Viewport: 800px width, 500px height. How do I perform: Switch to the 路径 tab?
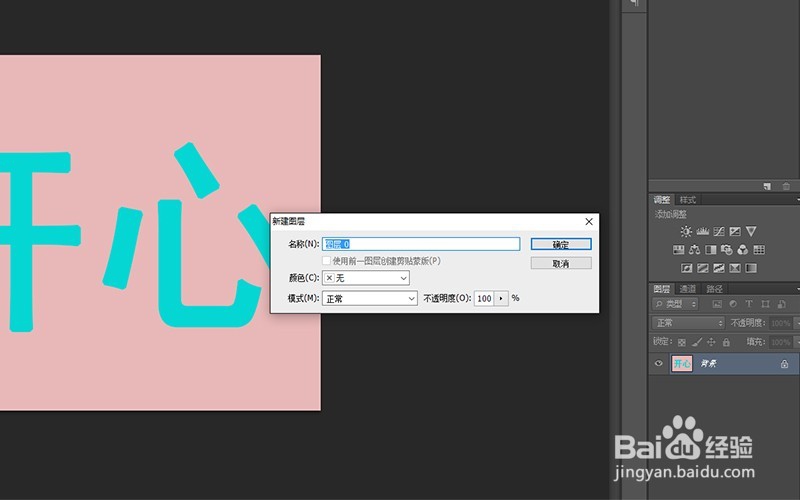coord(714,289)
